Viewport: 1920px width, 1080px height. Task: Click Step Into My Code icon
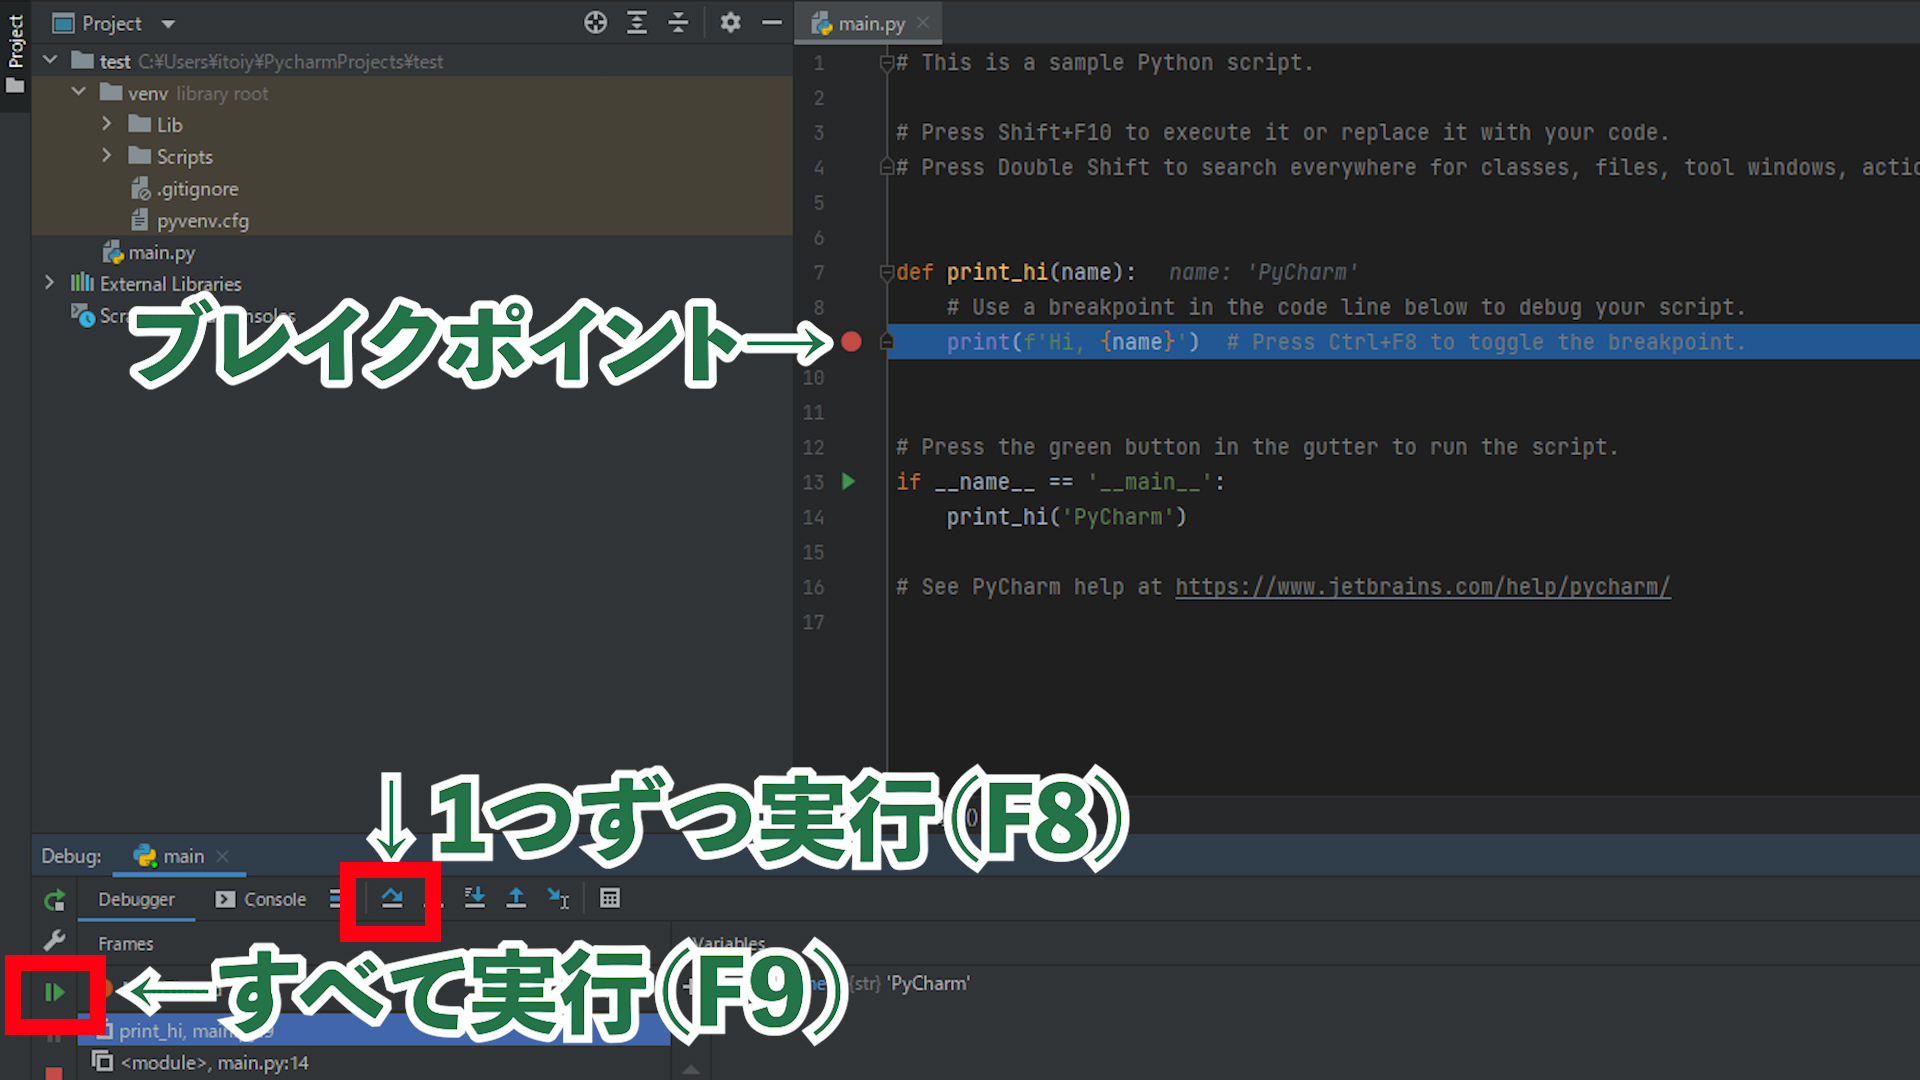474,898
